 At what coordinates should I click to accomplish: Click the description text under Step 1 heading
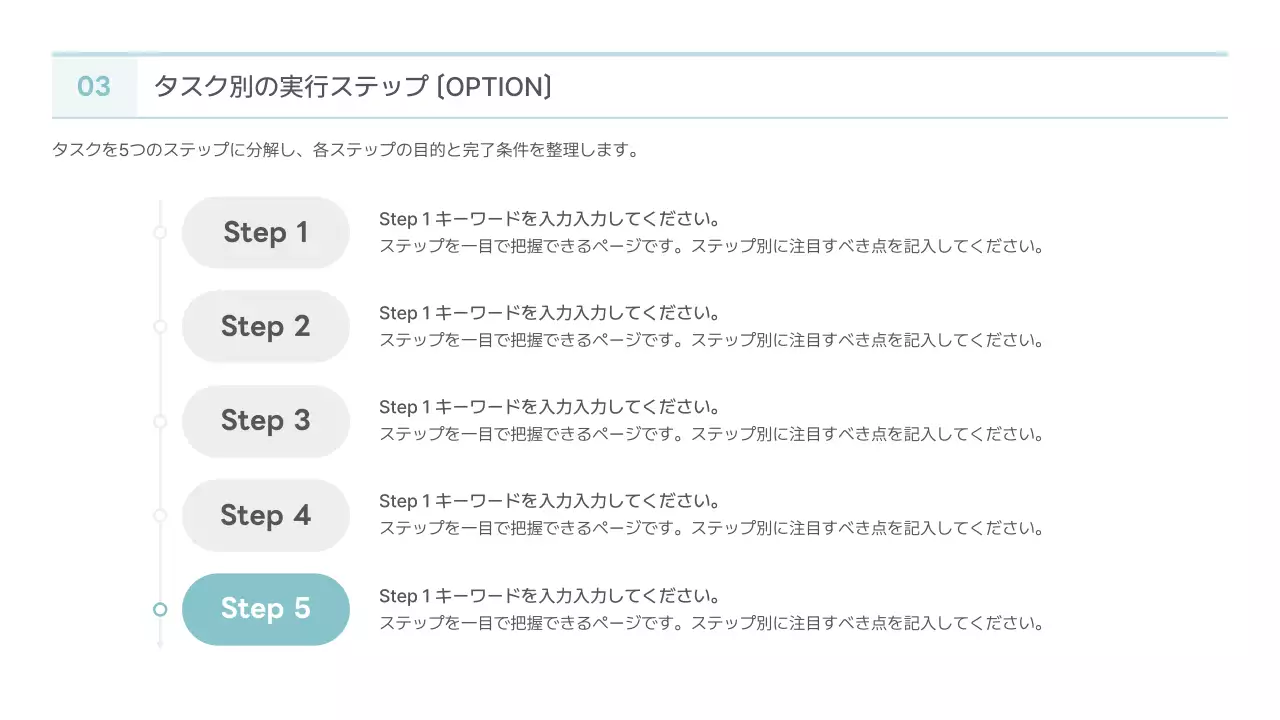711,246
